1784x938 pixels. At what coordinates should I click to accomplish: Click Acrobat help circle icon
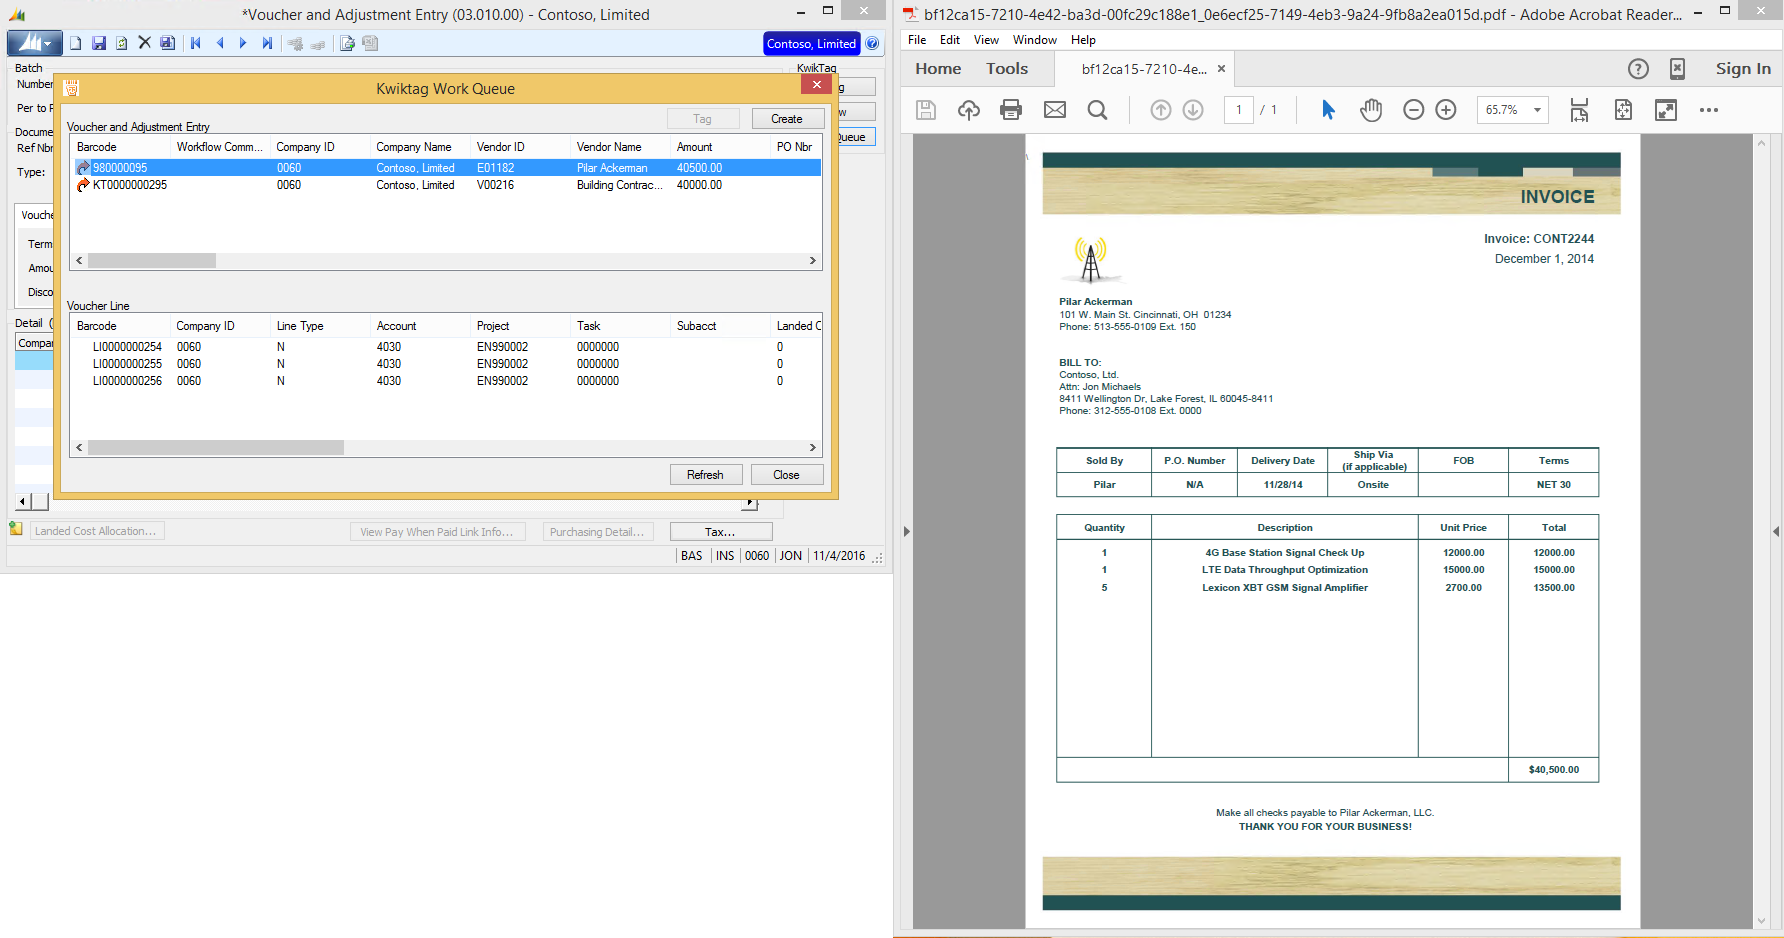[x=1638, y=69]
